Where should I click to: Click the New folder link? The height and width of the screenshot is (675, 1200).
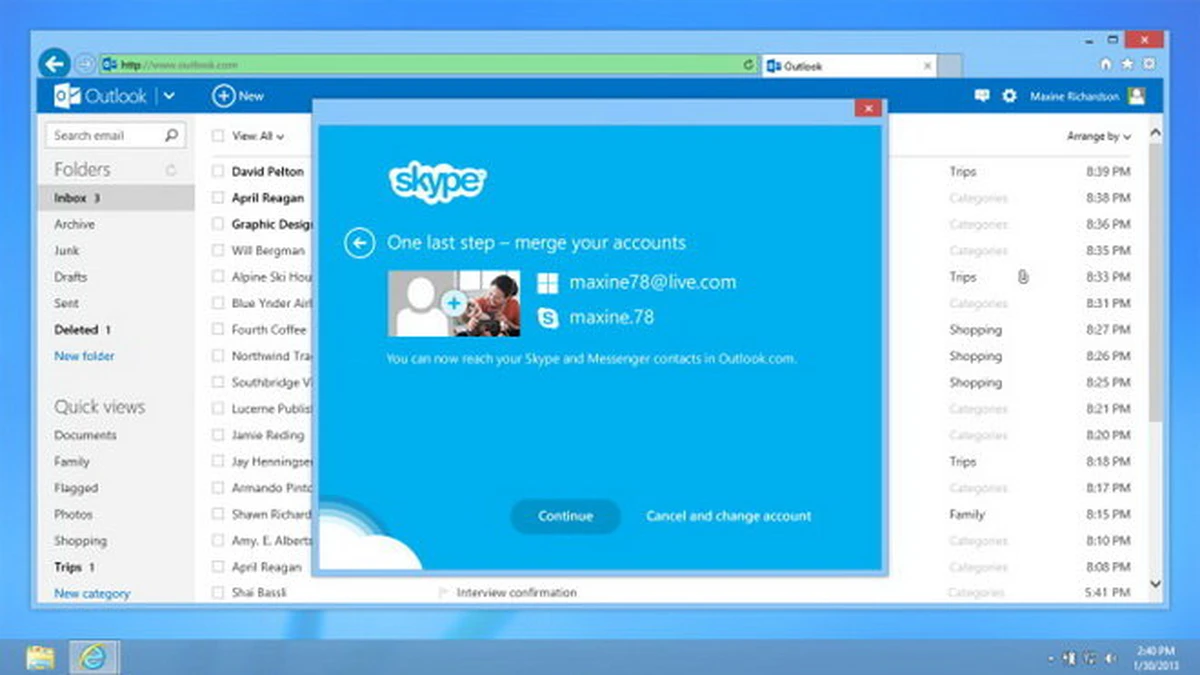(x=84, y=356)
